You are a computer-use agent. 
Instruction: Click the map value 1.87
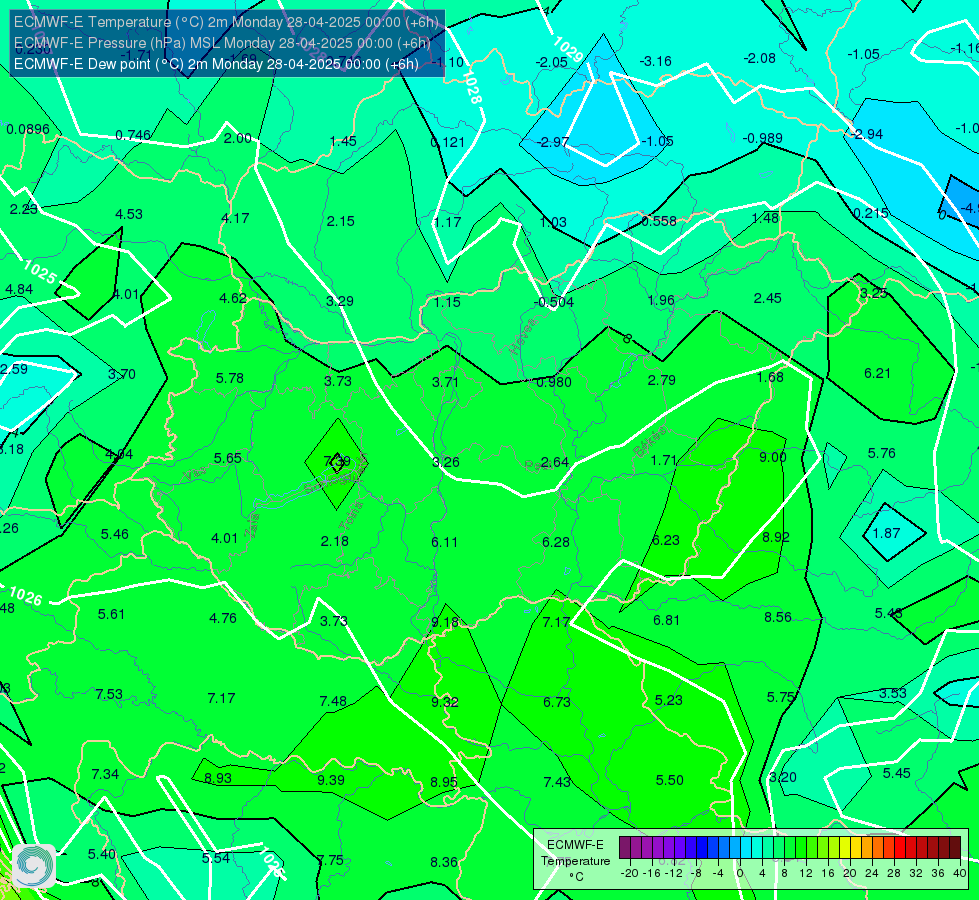[887, 533]
